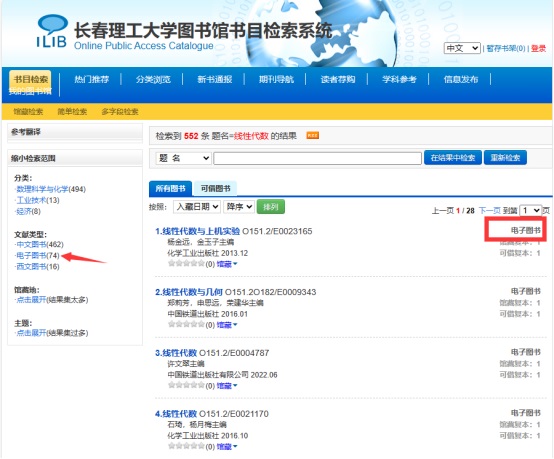Open book title 1.线性代数与上机实验
Viewport: 554px width, 459px height.
click(197, 231)
